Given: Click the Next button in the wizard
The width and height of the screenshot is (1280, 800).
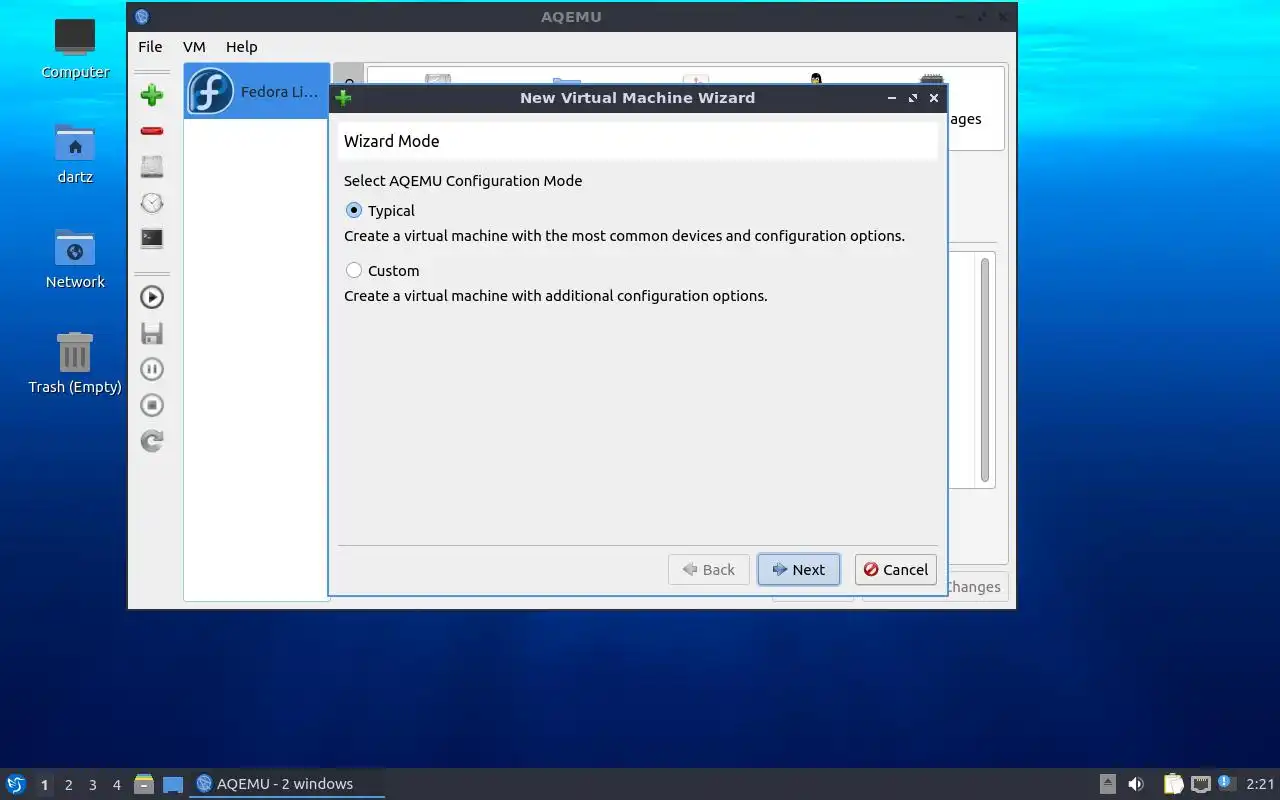Looking at the screenshot, I should coord(798,570).
